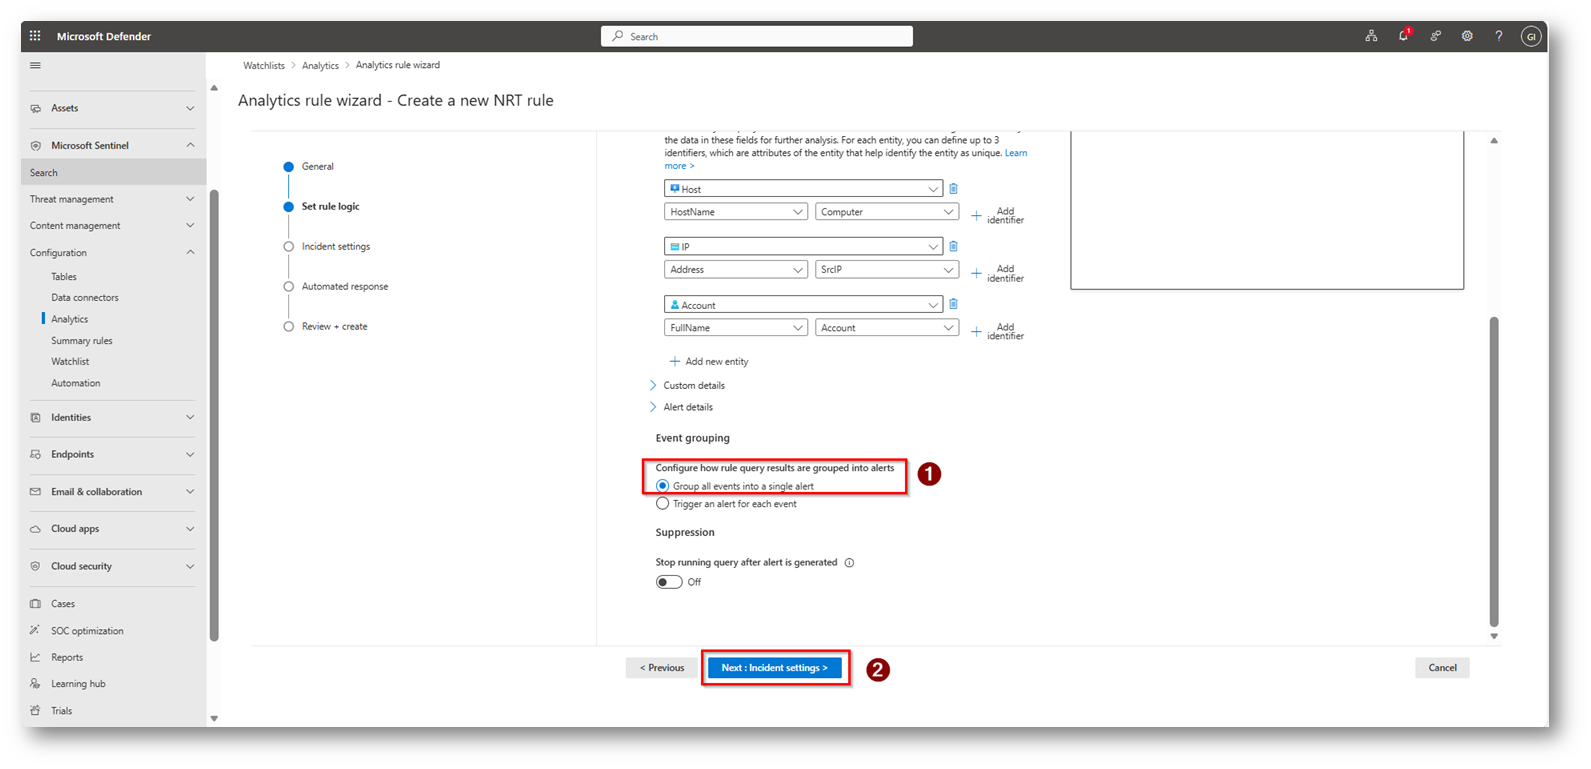Click Add identifier beside the Computer dropdown
This screenshot has height=769, width=1591.
point(998,216)
